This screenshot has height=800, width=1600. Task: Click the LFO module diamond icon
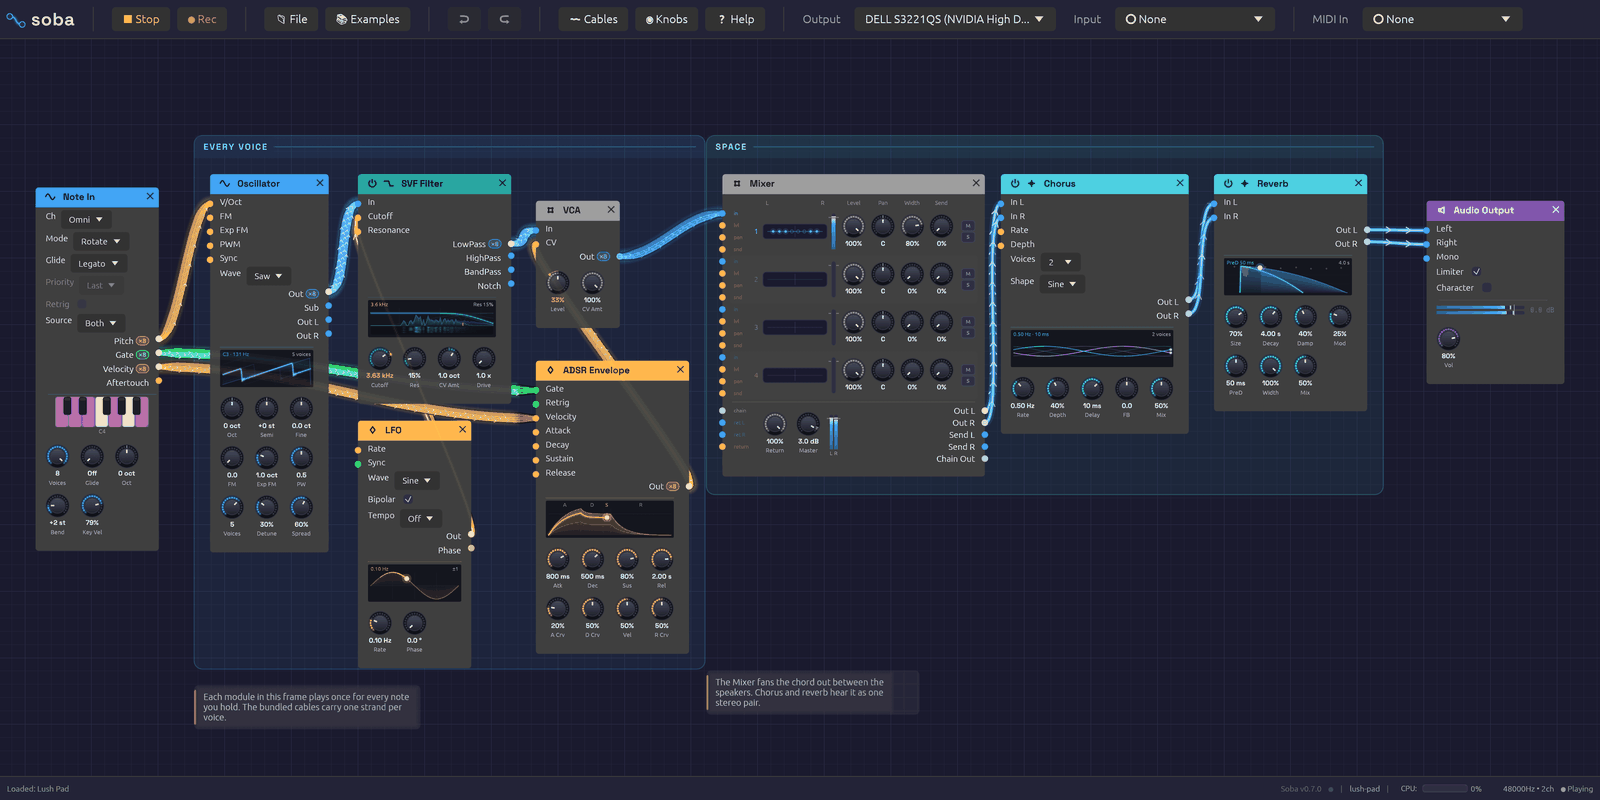pos(373,430)
